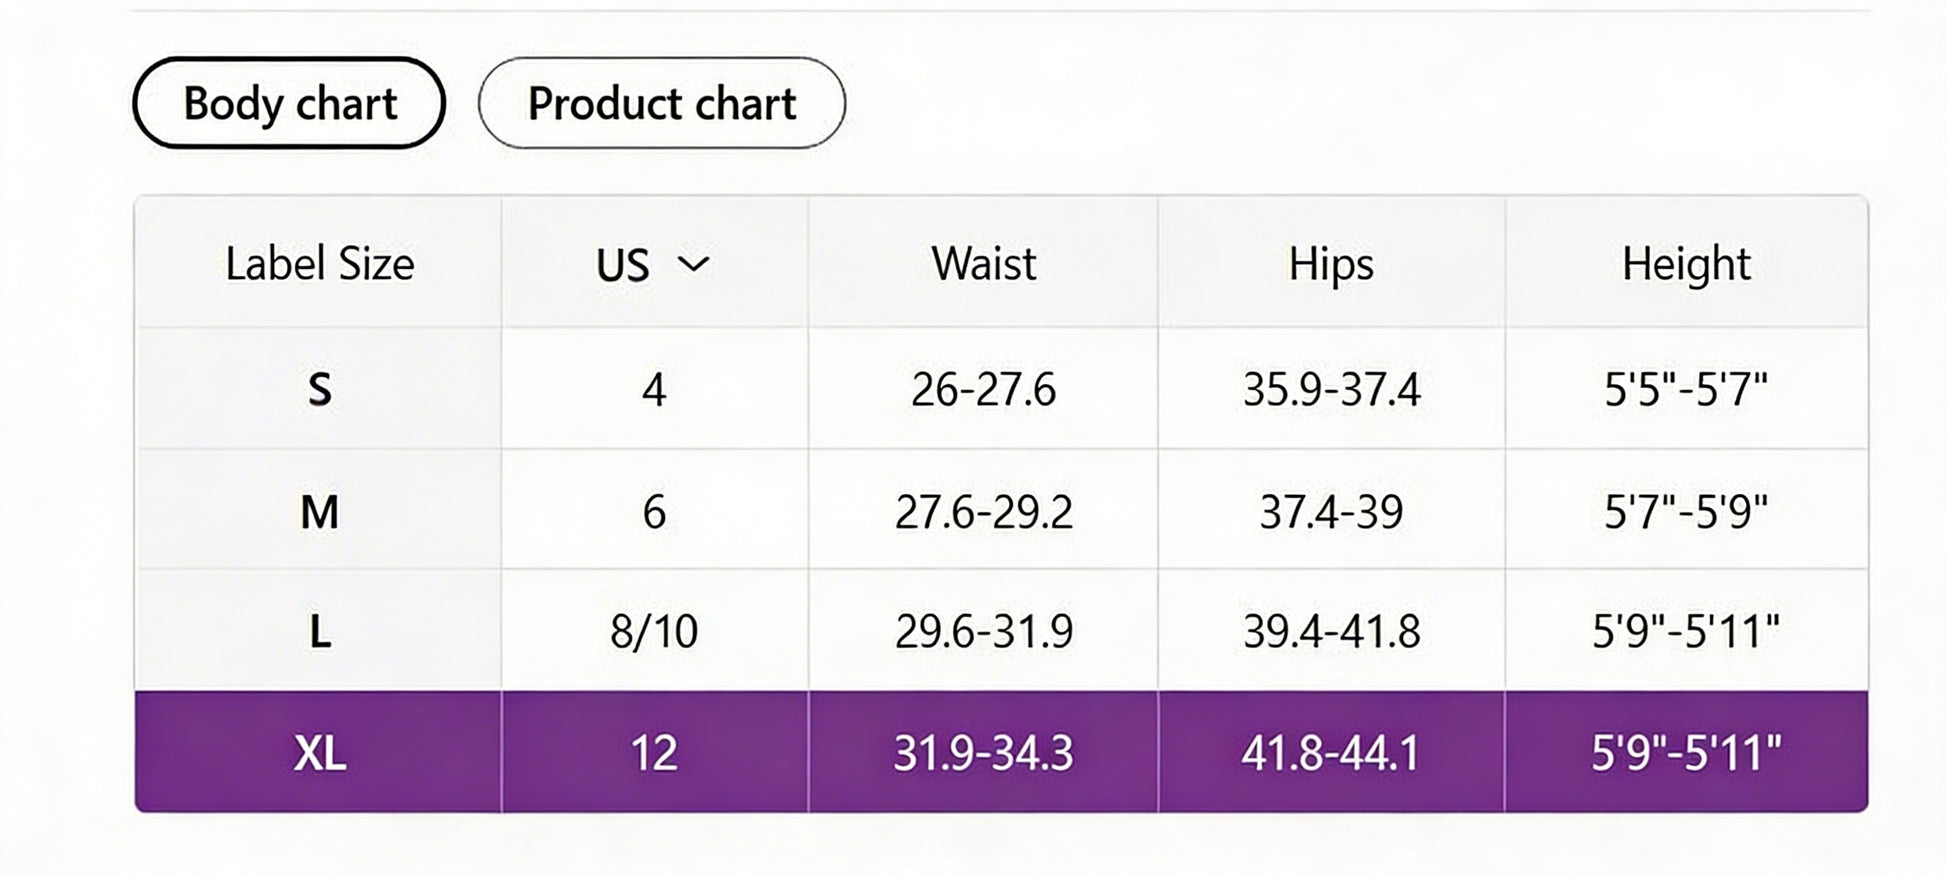The width and height of the screenshot is (1946, 876).
Task: Click the 5'5"-5'7" height cell
Action: (x=1686, y=389)
